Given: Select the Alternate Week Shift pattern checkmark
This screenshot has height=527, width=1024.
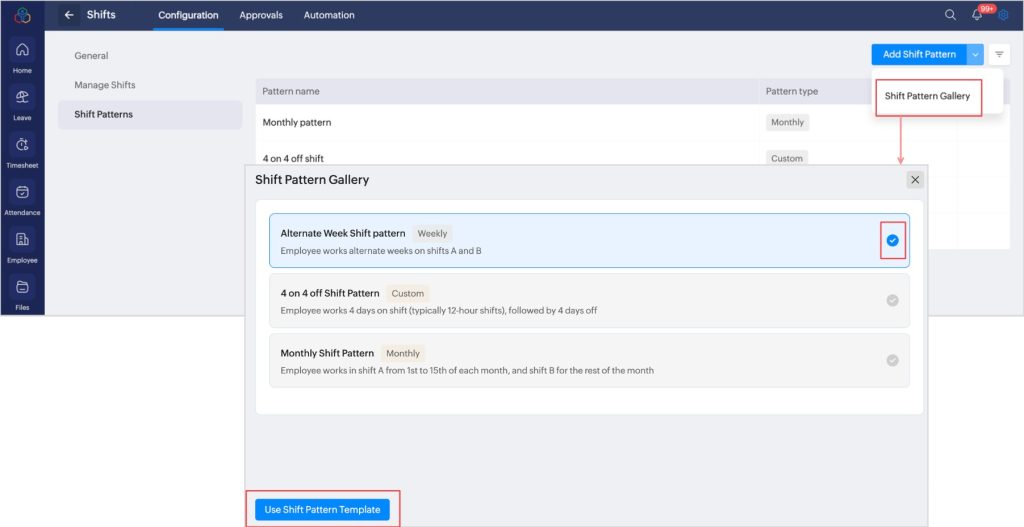Looking at the screenshot, I should [892, 240].
